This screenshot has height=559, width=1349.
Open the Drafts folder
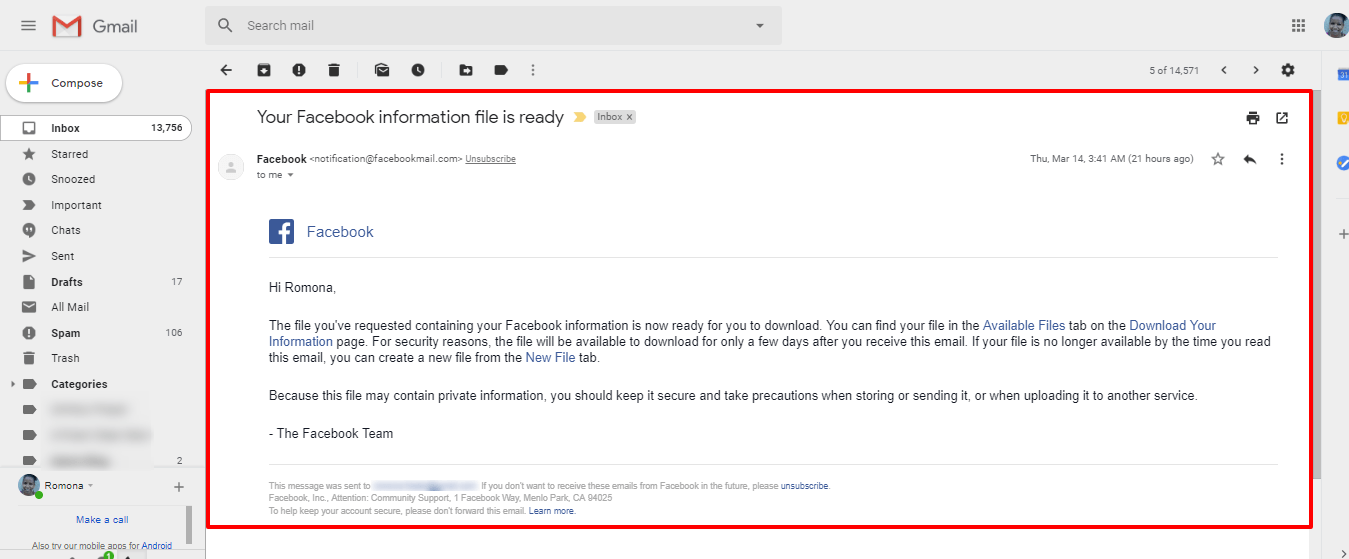coord(96,282)
